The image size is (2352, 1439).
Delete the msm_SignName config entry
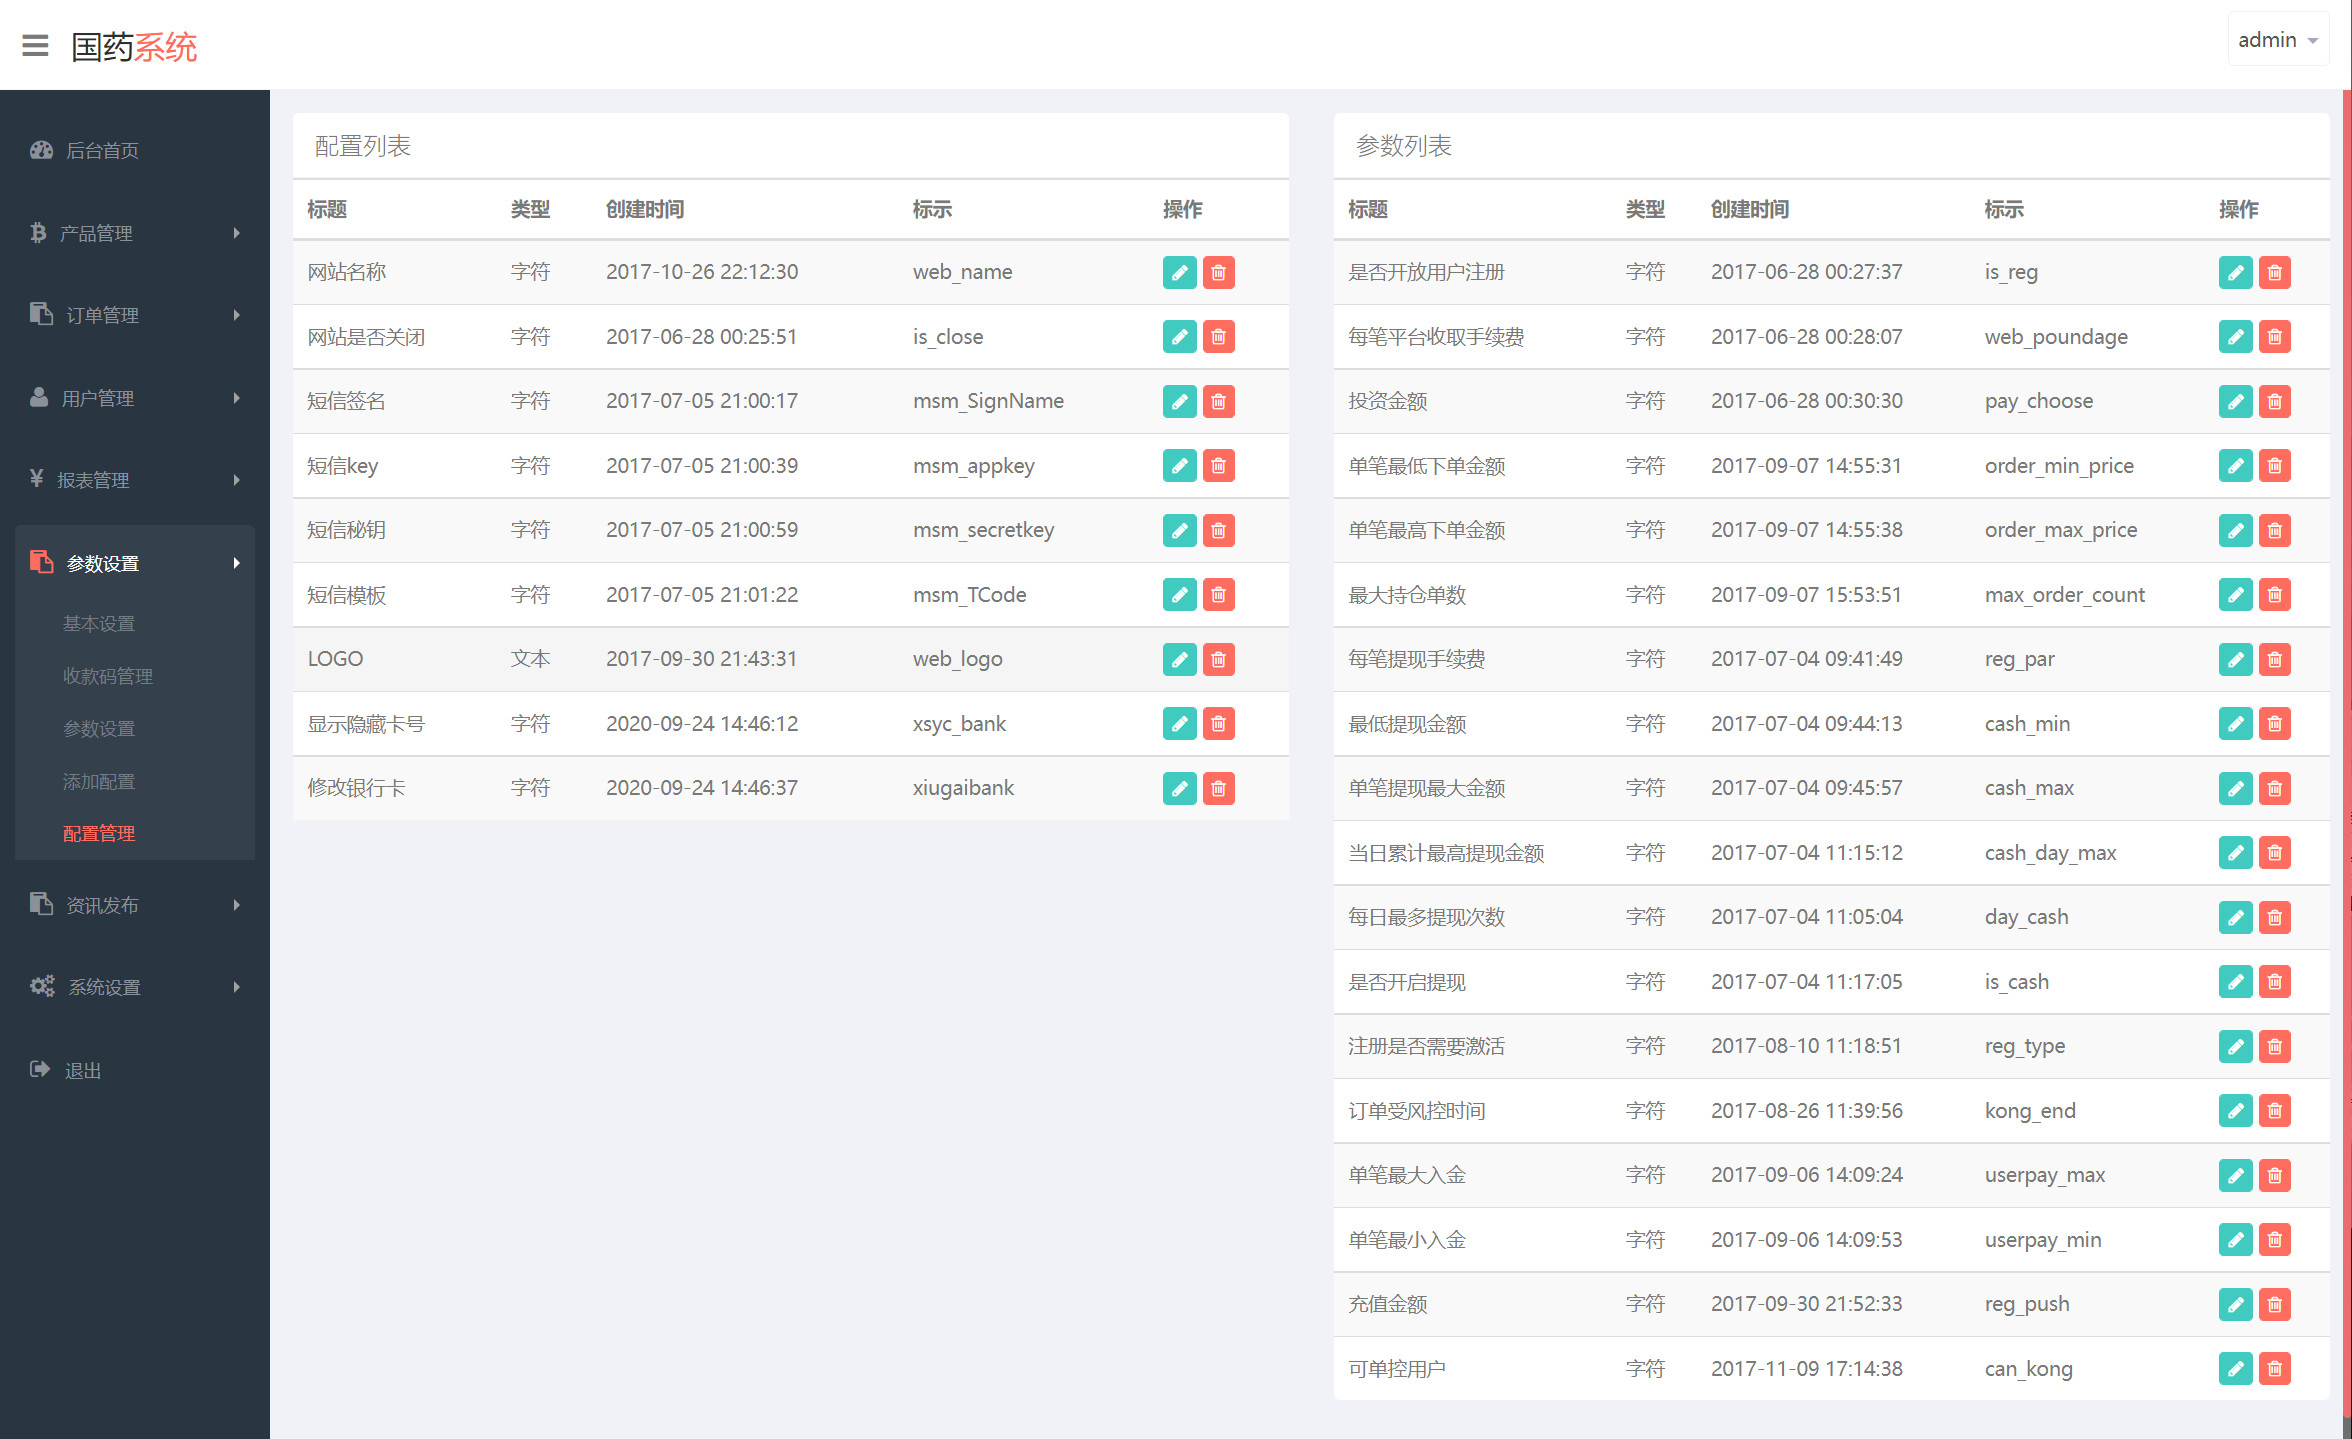pyautogui.click(x=1219, y=401)
